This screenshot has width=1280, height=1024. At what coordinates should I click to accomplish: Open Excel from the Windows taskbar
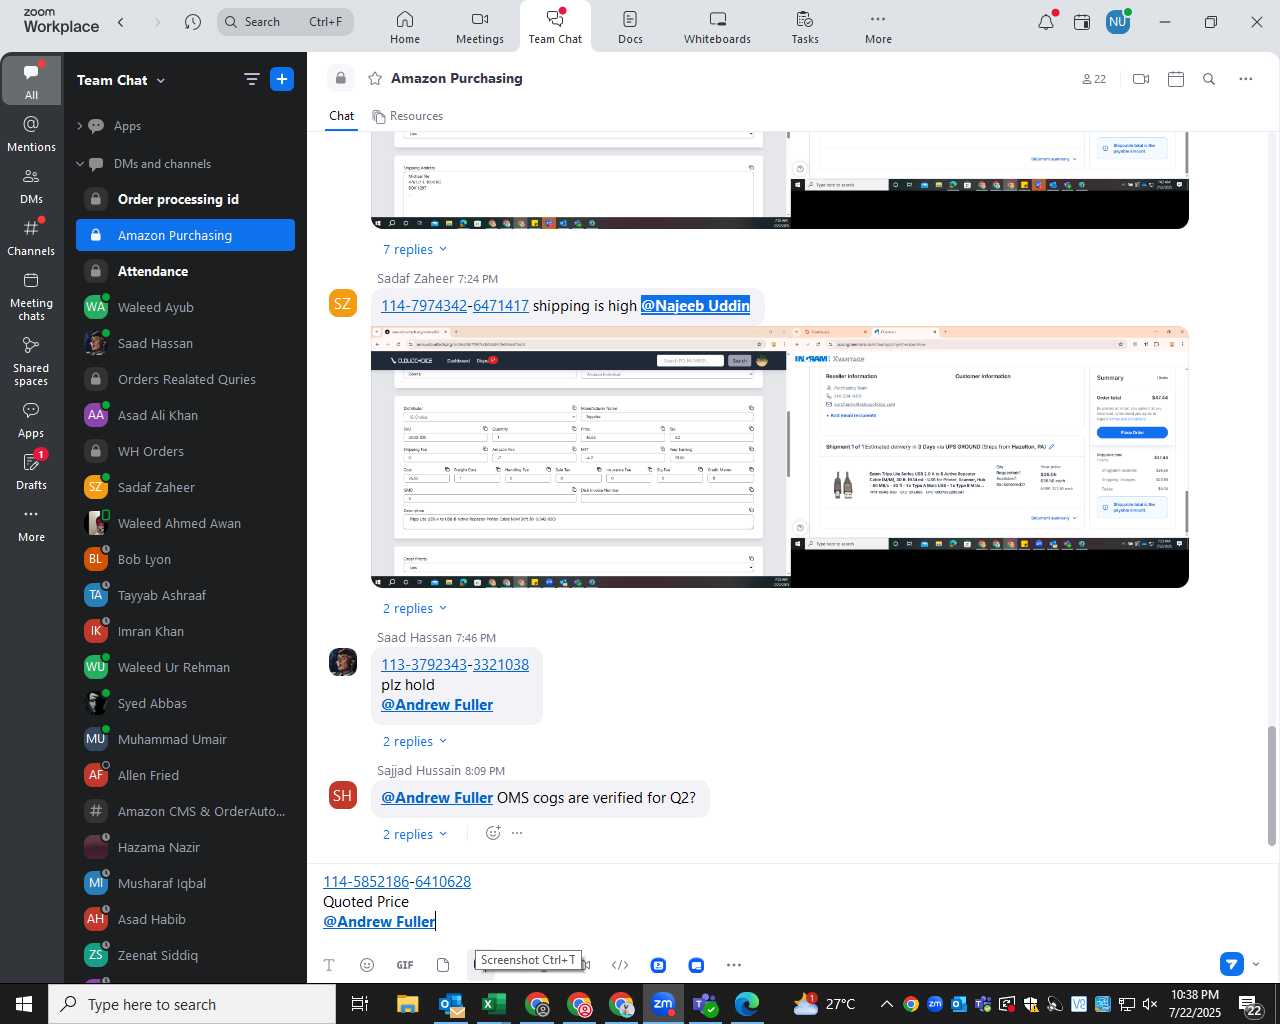[x=493, y=1004]
